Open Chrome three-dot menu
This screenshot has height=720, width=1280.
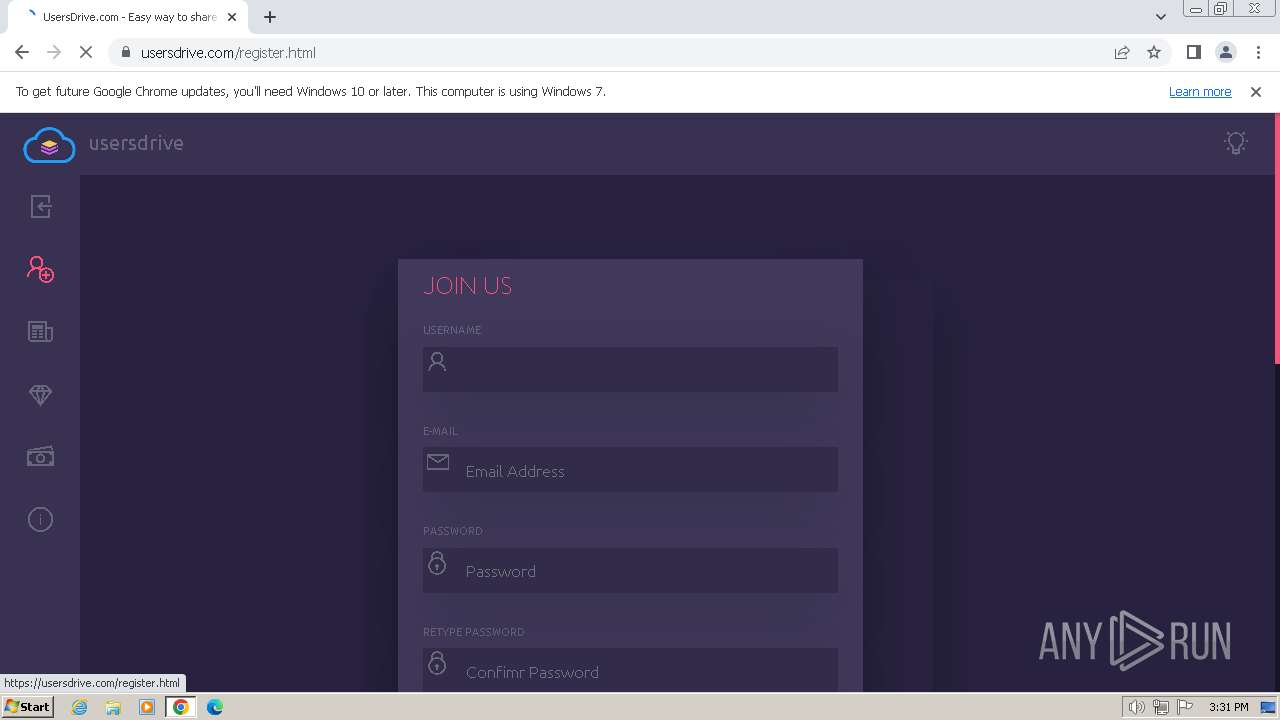click(x=1258, y=53)
